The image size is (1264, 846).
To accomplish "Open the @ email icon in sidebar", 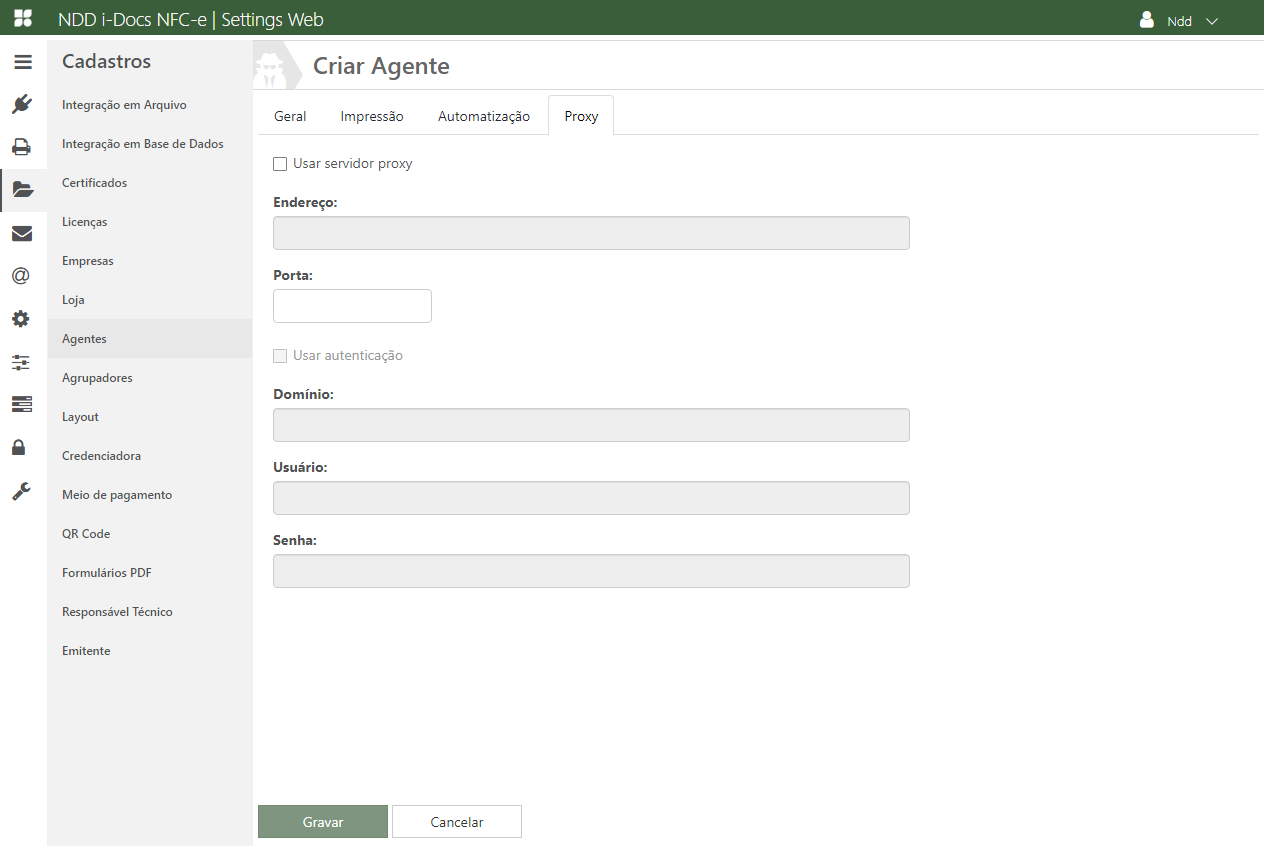I will coord(21,276).
